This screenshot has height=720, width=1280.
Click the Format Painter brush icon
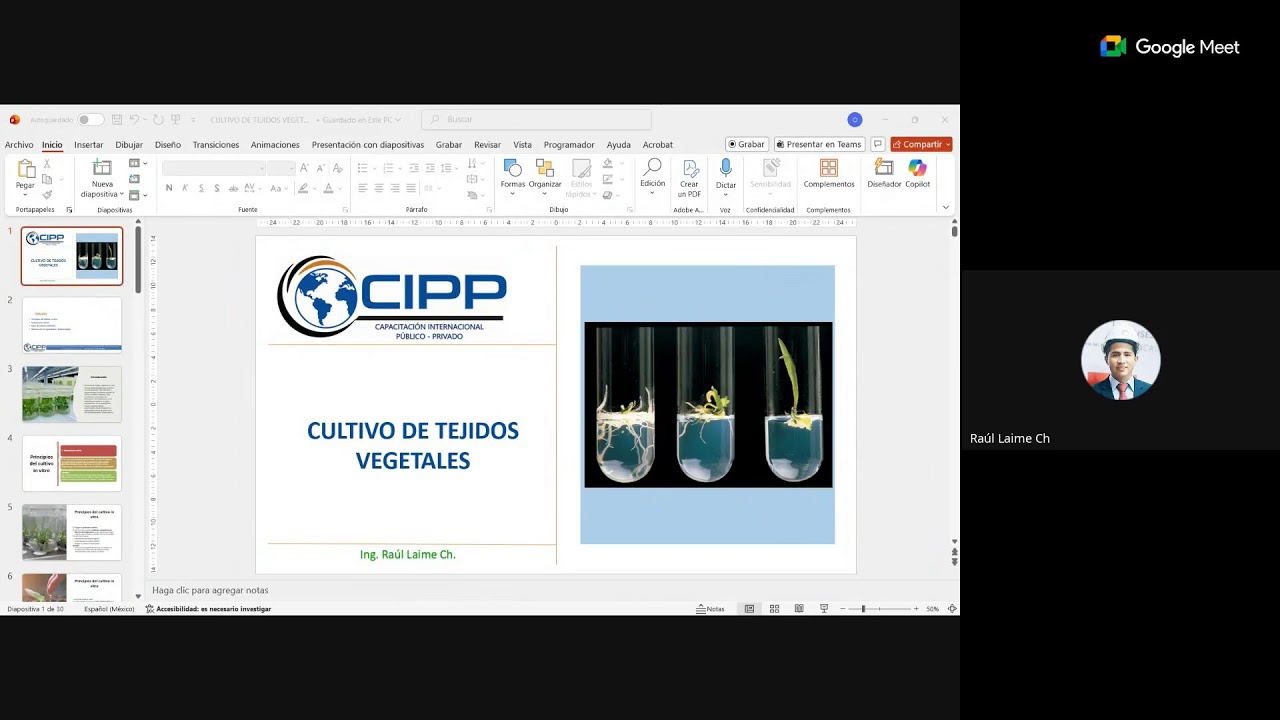tap(46, 194)
